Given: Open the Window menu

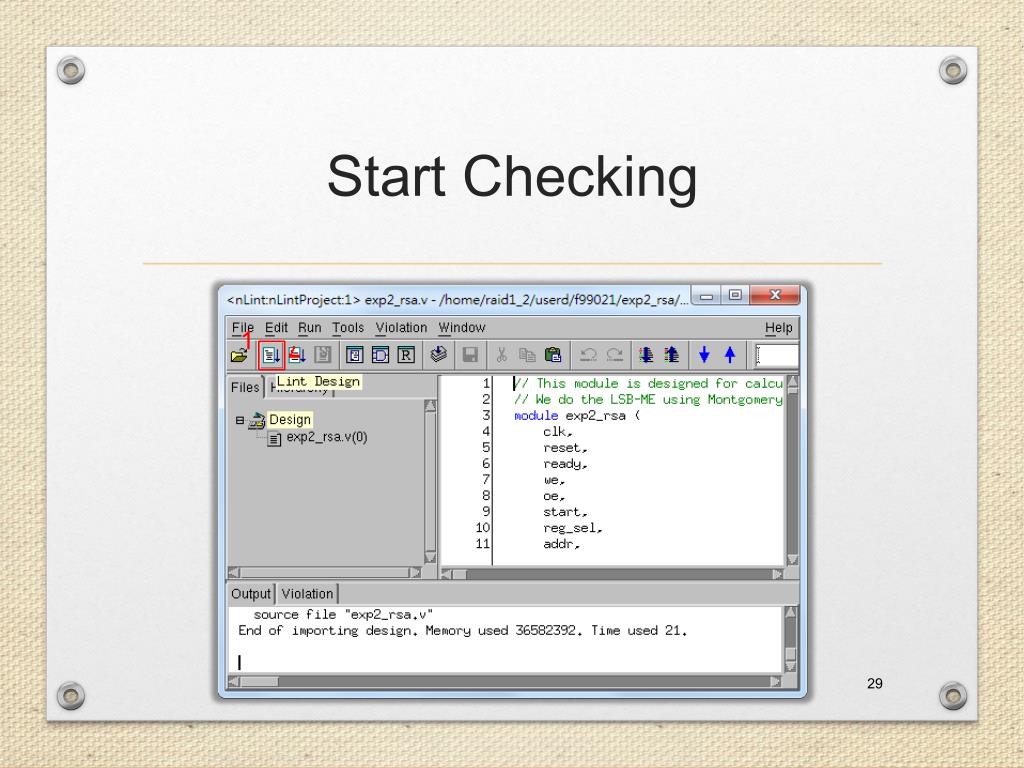Looking at the screenshot, I should click(x=462, y=328).
